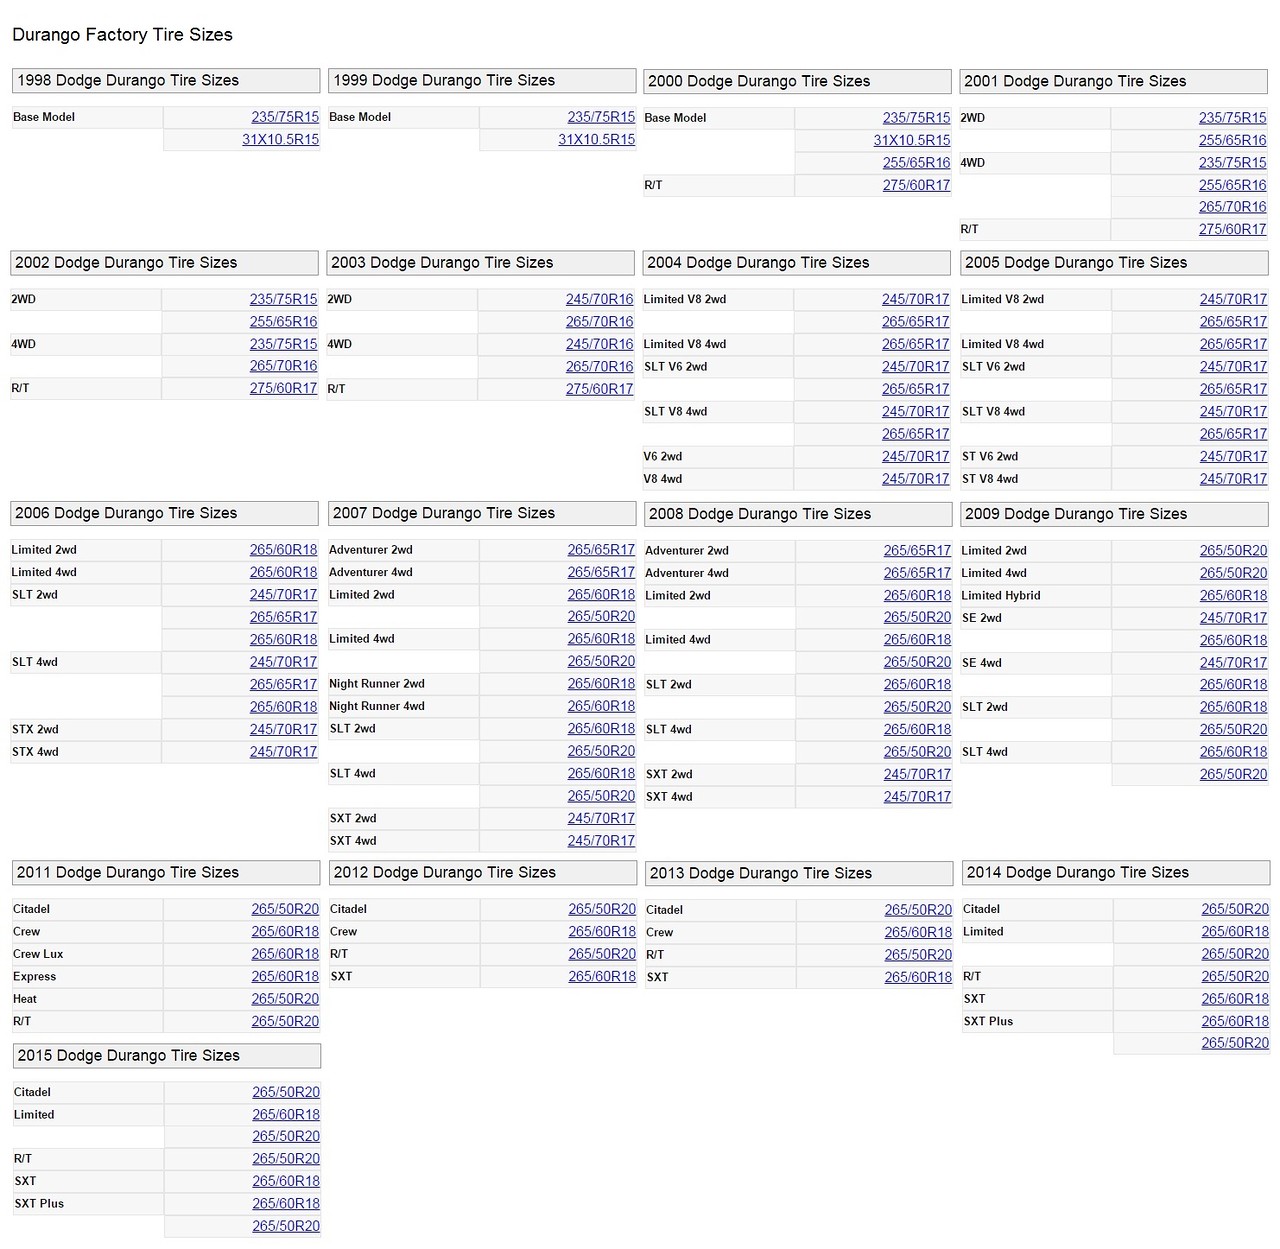1280x1249 pixels.
Task: Click 265/60R18 for 2014 SXT
Action: [1235, 999]
